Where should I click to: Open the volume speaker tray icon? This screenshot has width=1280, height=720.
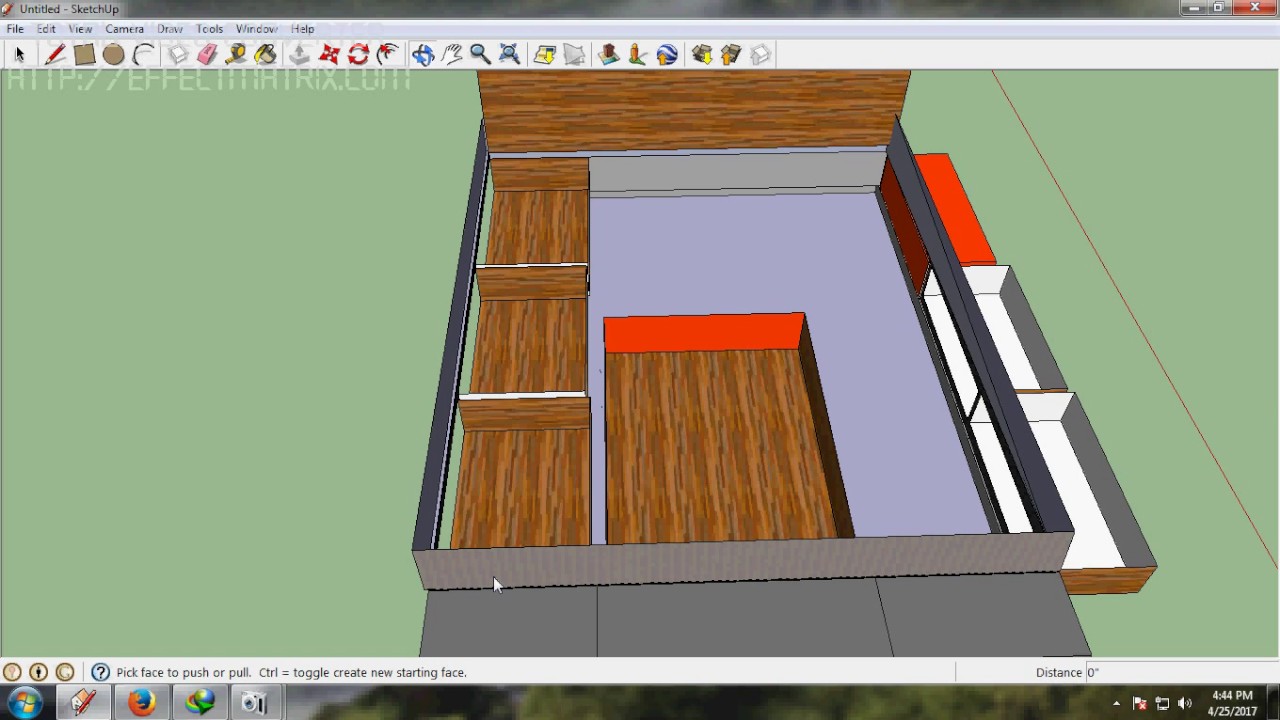[1185, 704]
